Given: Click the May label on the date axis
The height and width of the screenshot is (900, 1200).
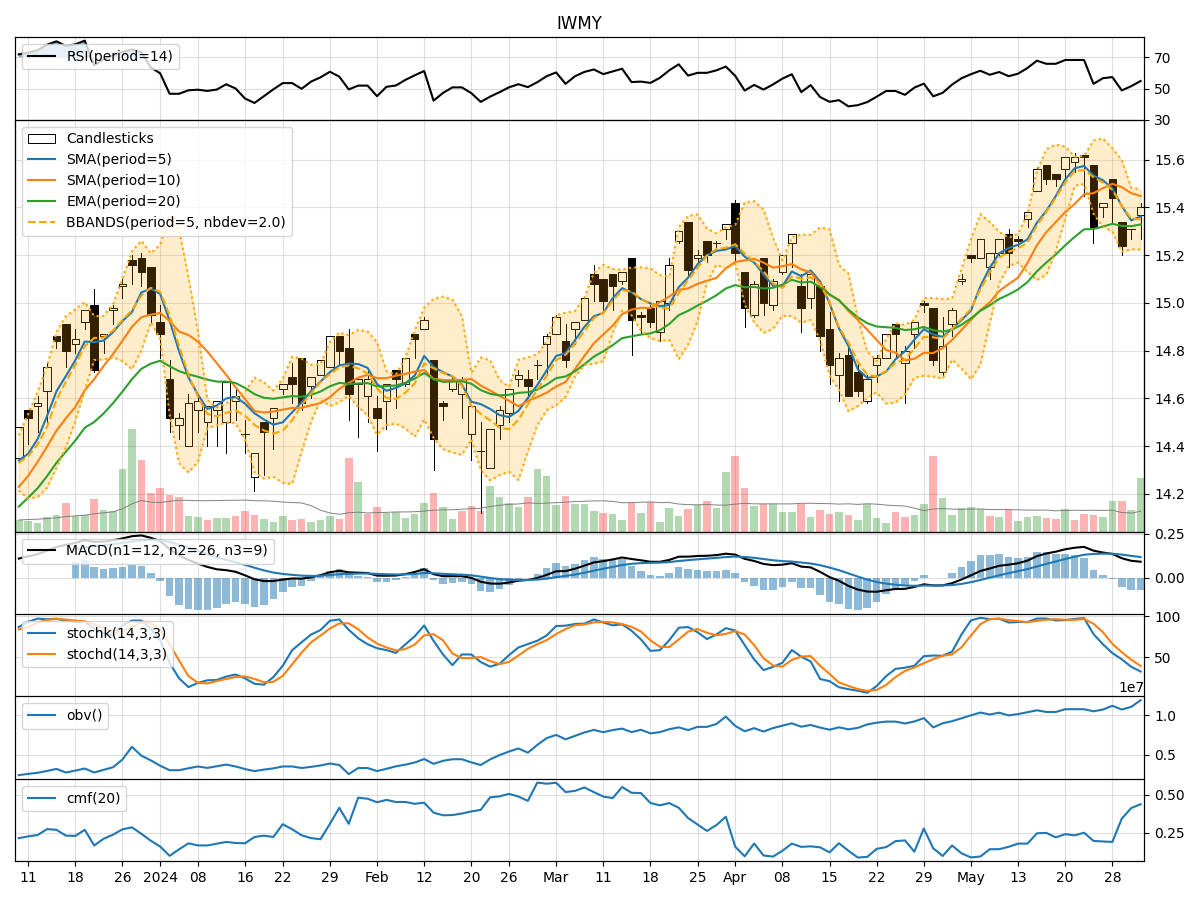Looking at the screenshot, I should pos(970,877).
